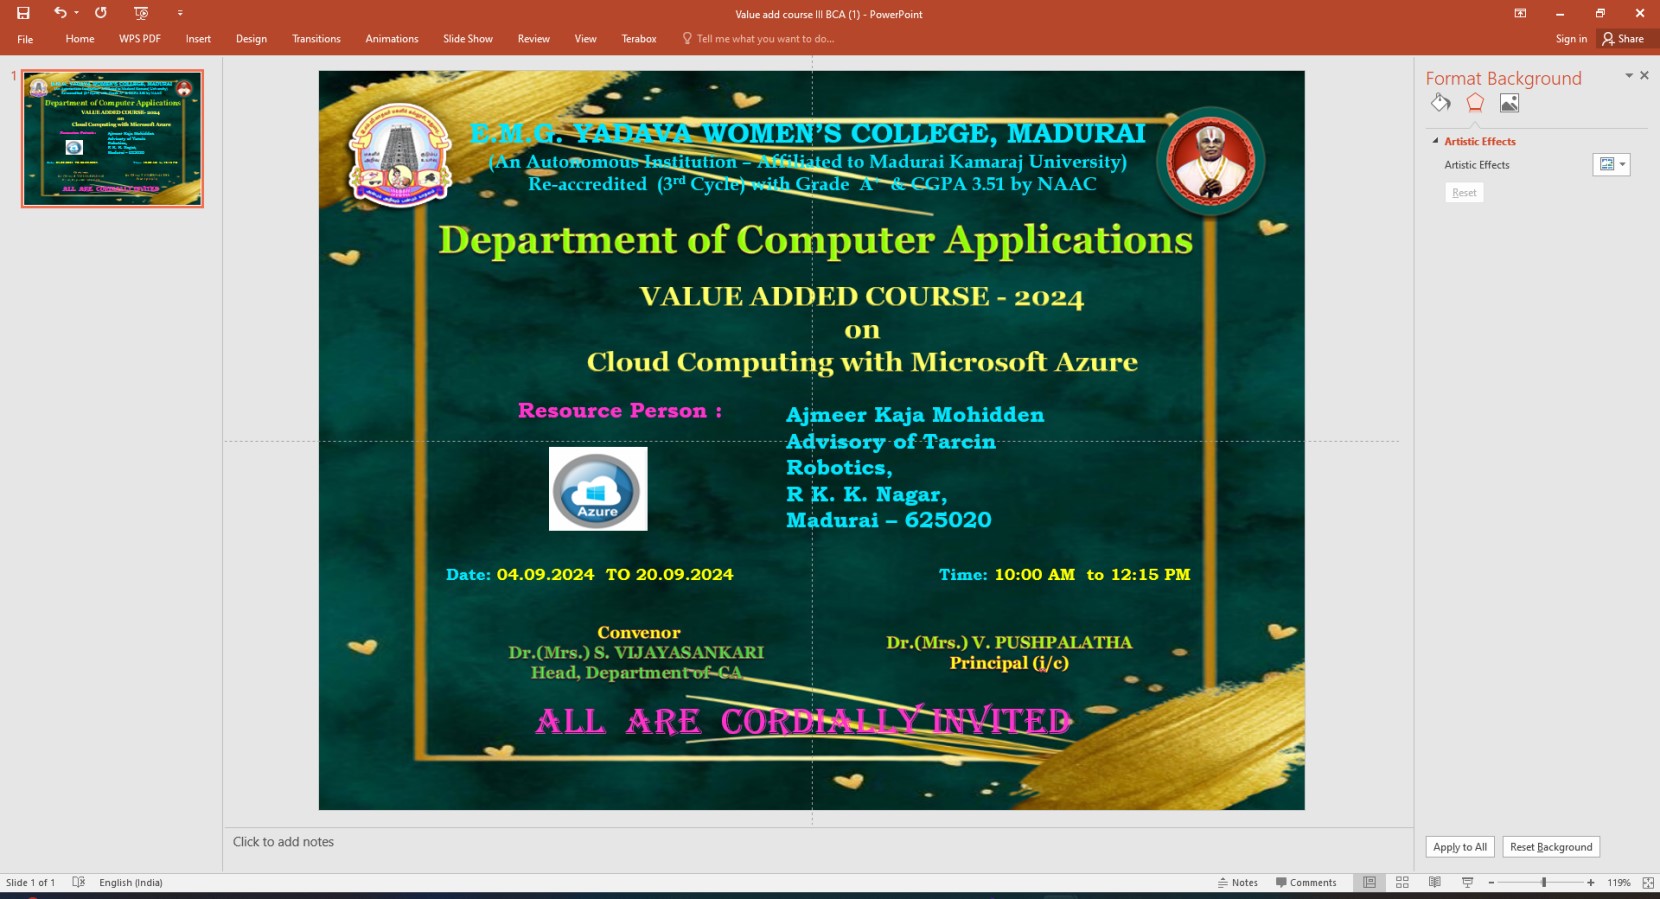Save the presentation using the floppy disk icon
Viewport: 1660px width, 899px height.
click(x=23, y=13)
